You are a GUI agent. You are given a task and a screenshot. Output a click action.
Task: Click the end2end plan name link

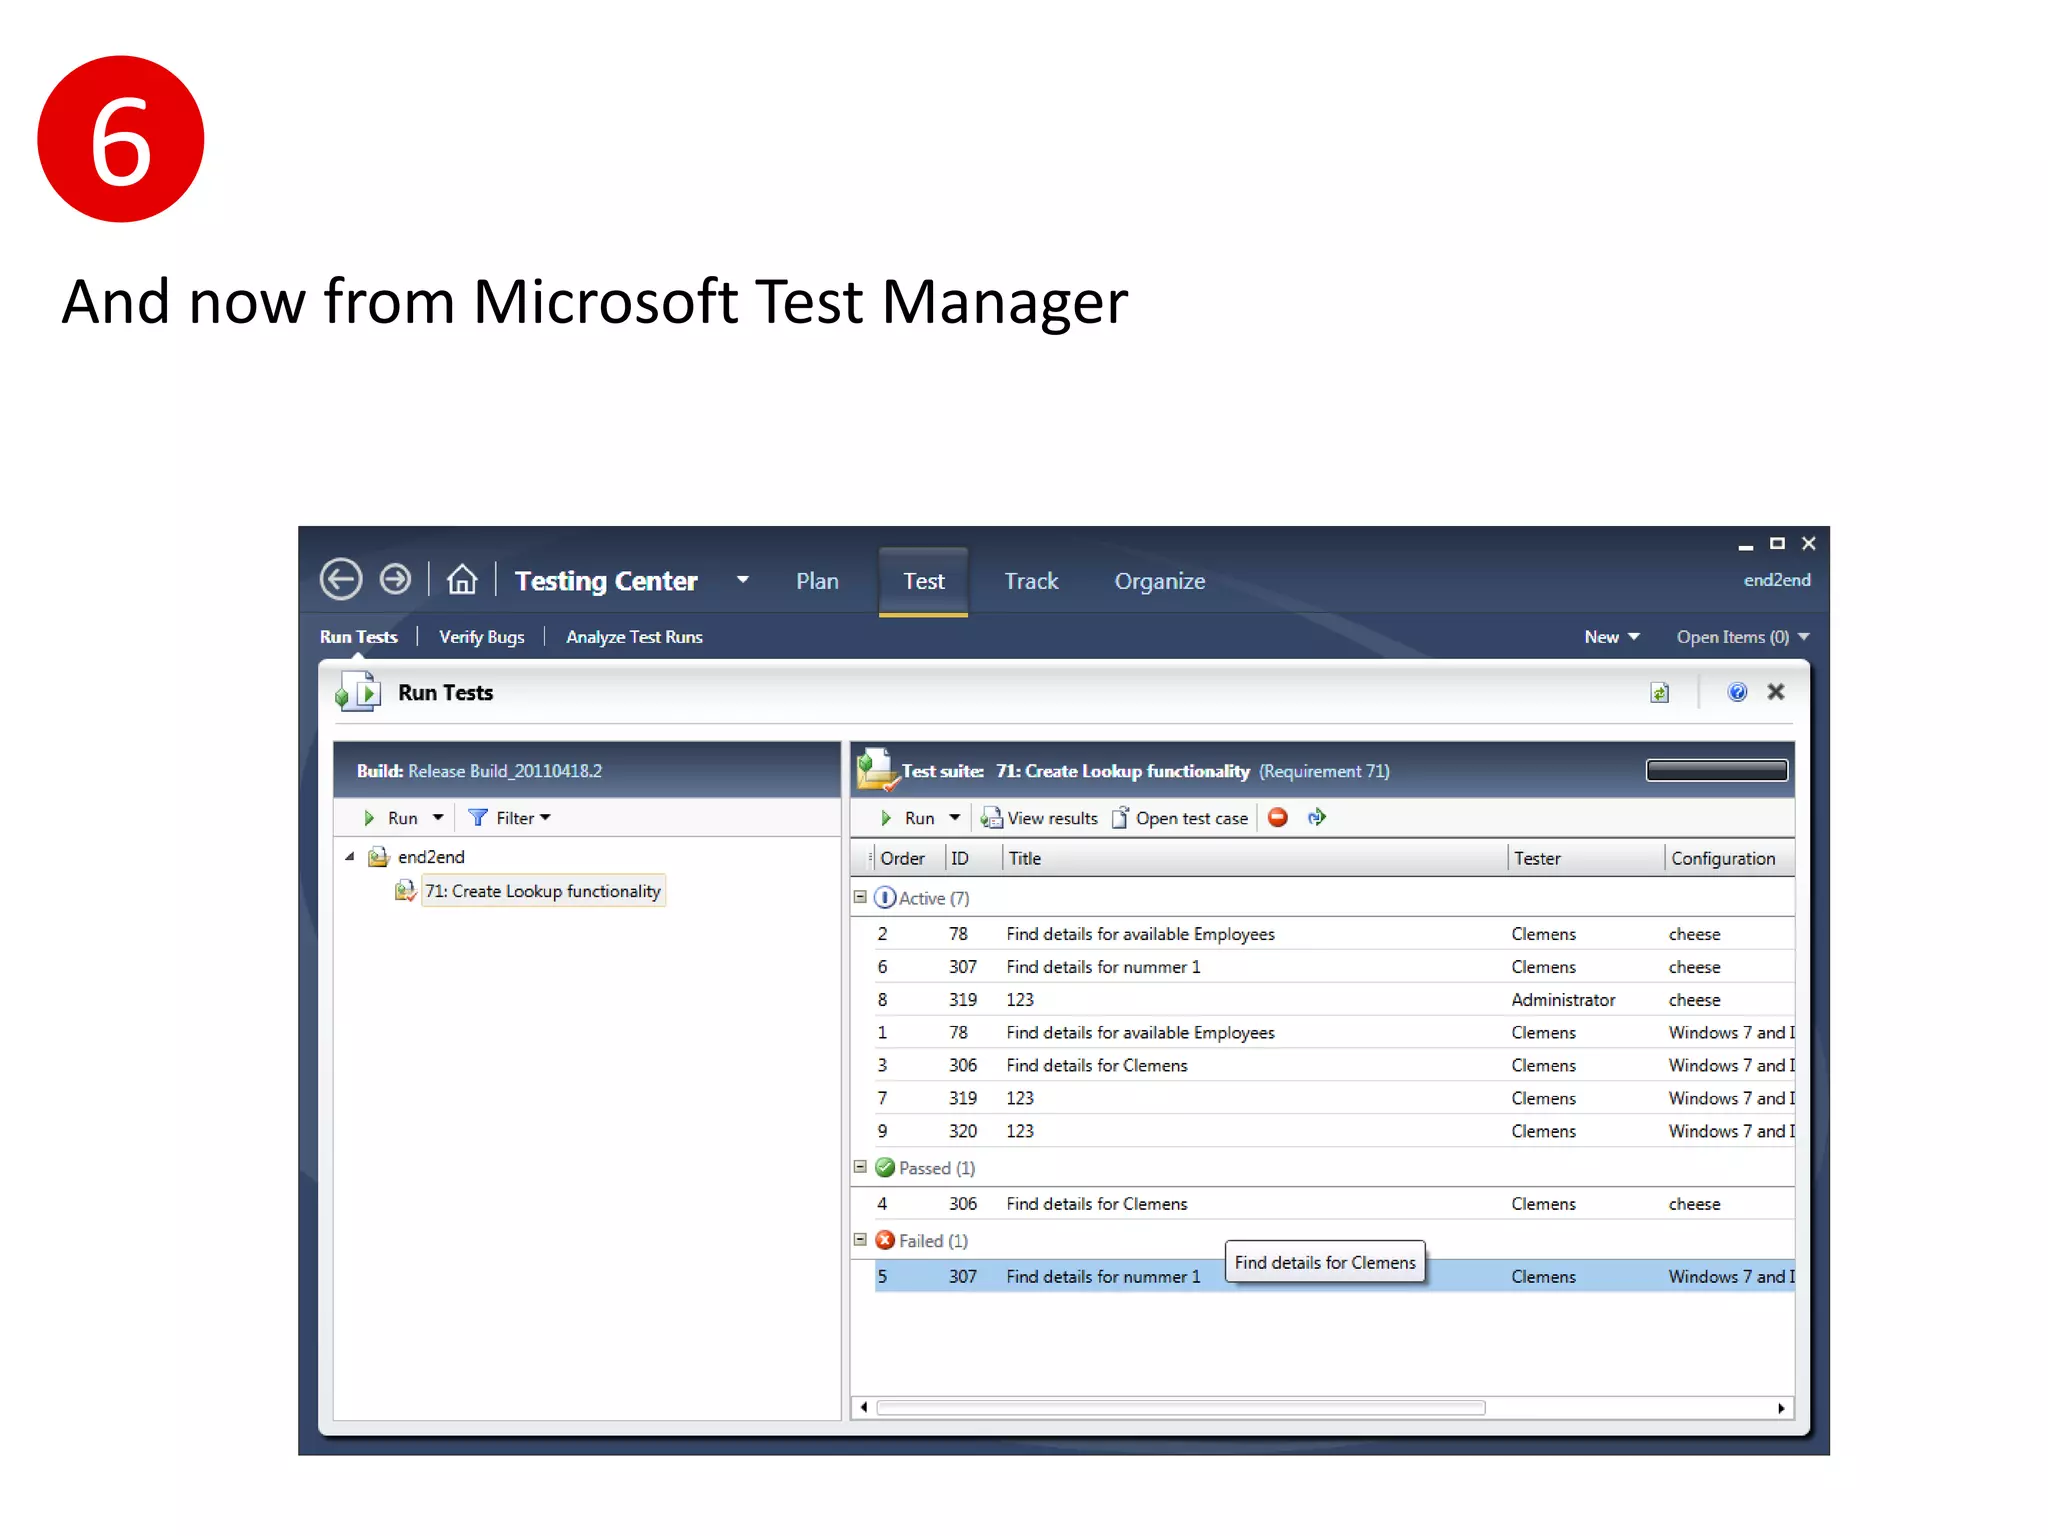point(1777,580)
